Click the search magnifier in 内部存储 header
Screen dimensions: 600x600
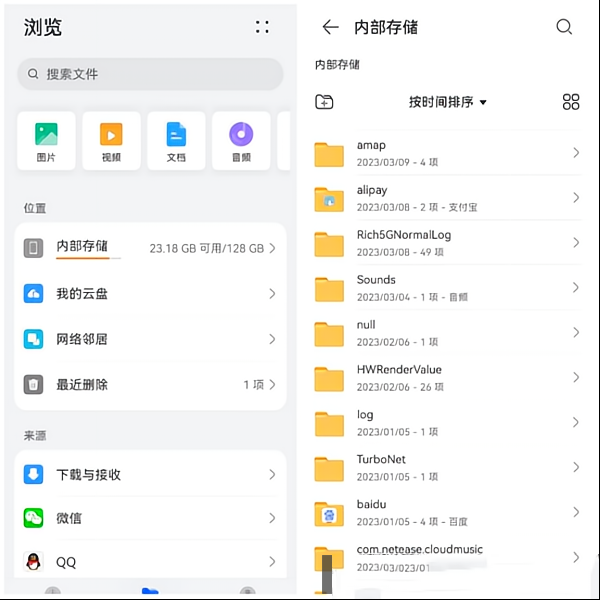coord(564,27)
